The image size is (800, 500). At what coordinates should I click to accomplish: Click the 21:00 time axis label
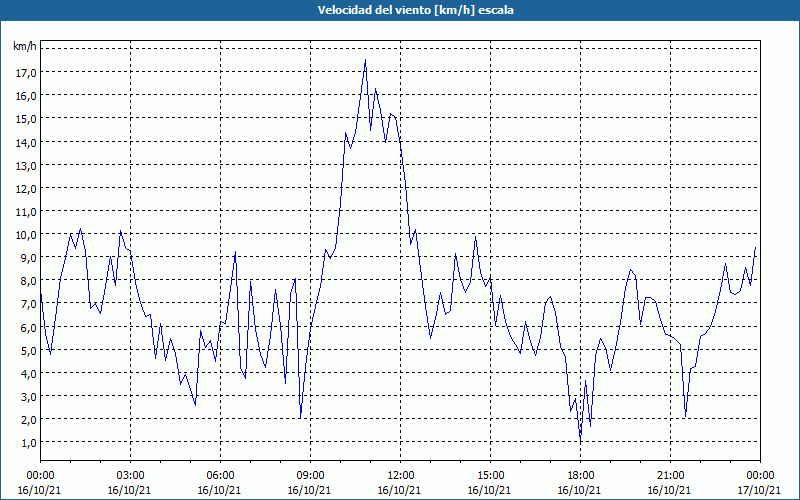click(x=670, y=476)
